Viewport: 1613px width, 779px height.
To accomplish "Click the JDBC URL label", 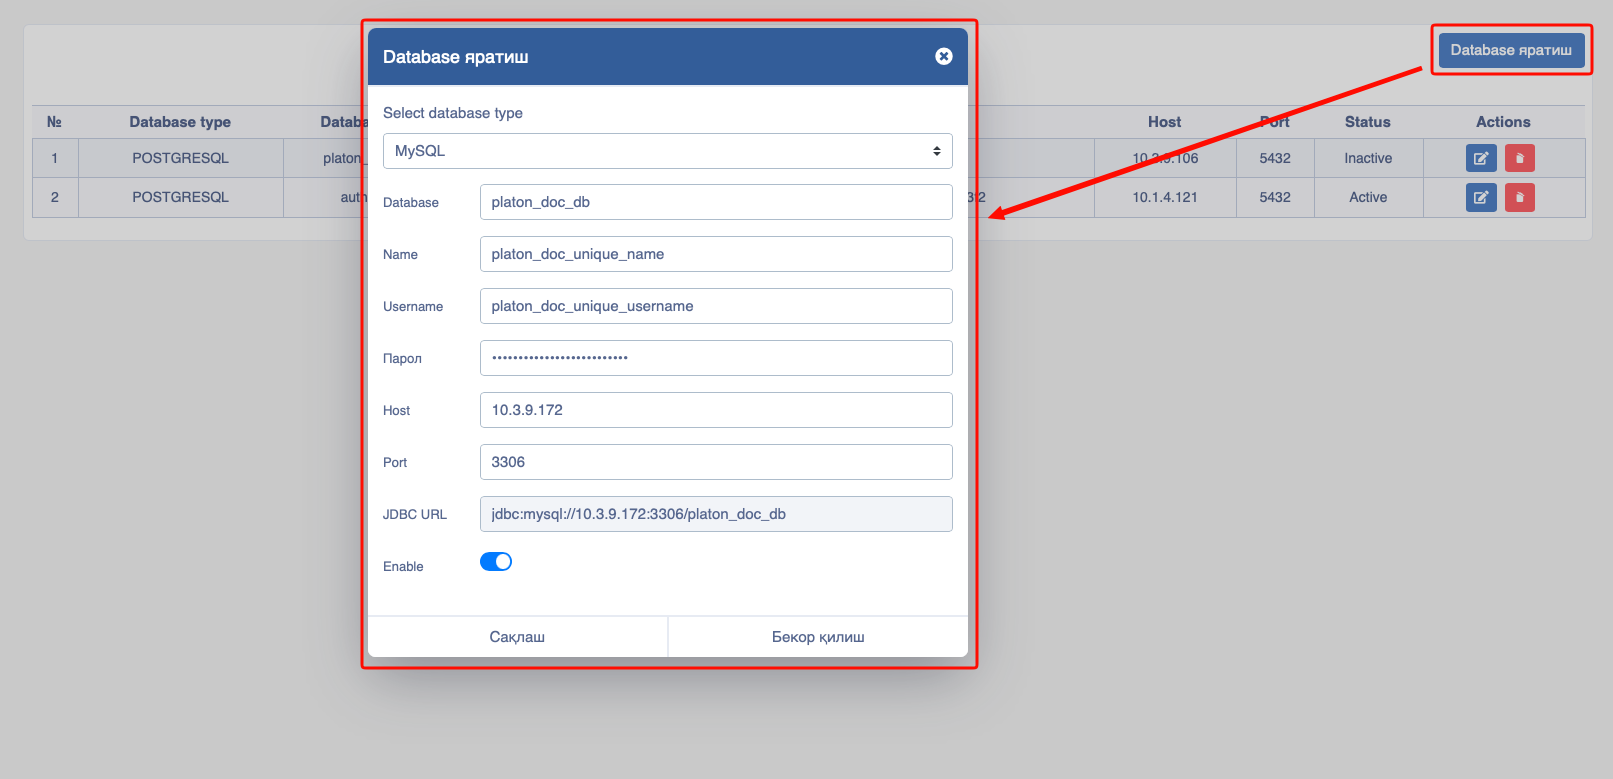I will [415, 514].
